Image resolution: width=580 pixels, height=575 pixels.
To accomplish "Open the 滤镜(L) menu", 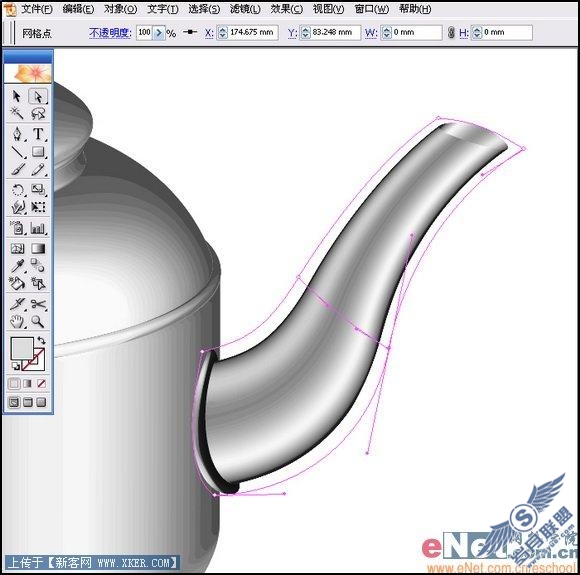I will tap(245, 9).
